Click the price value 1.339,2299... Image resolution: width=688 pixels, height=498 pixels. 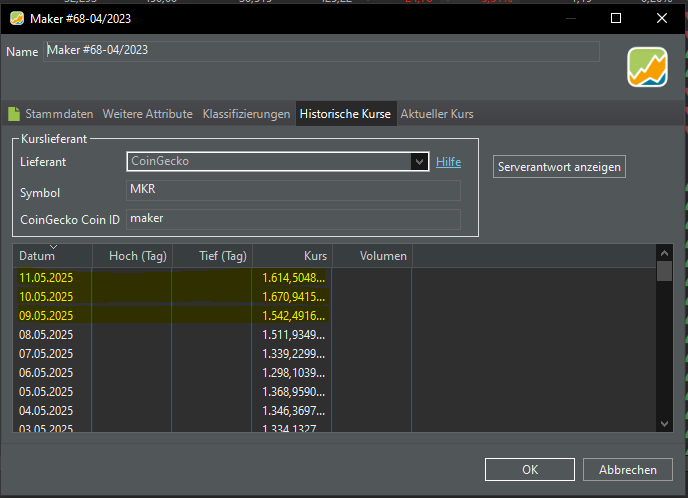pos(294,354)
